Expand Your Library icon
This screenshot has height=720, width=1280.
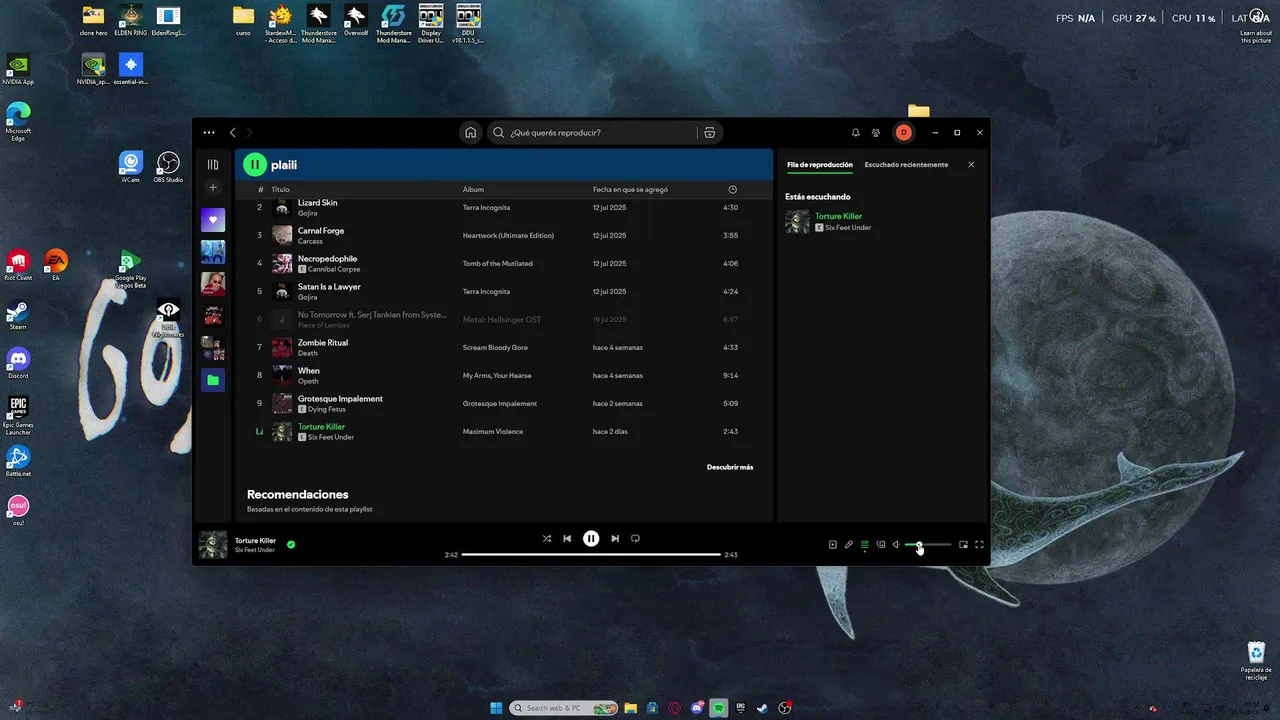[x=213, y=165]
